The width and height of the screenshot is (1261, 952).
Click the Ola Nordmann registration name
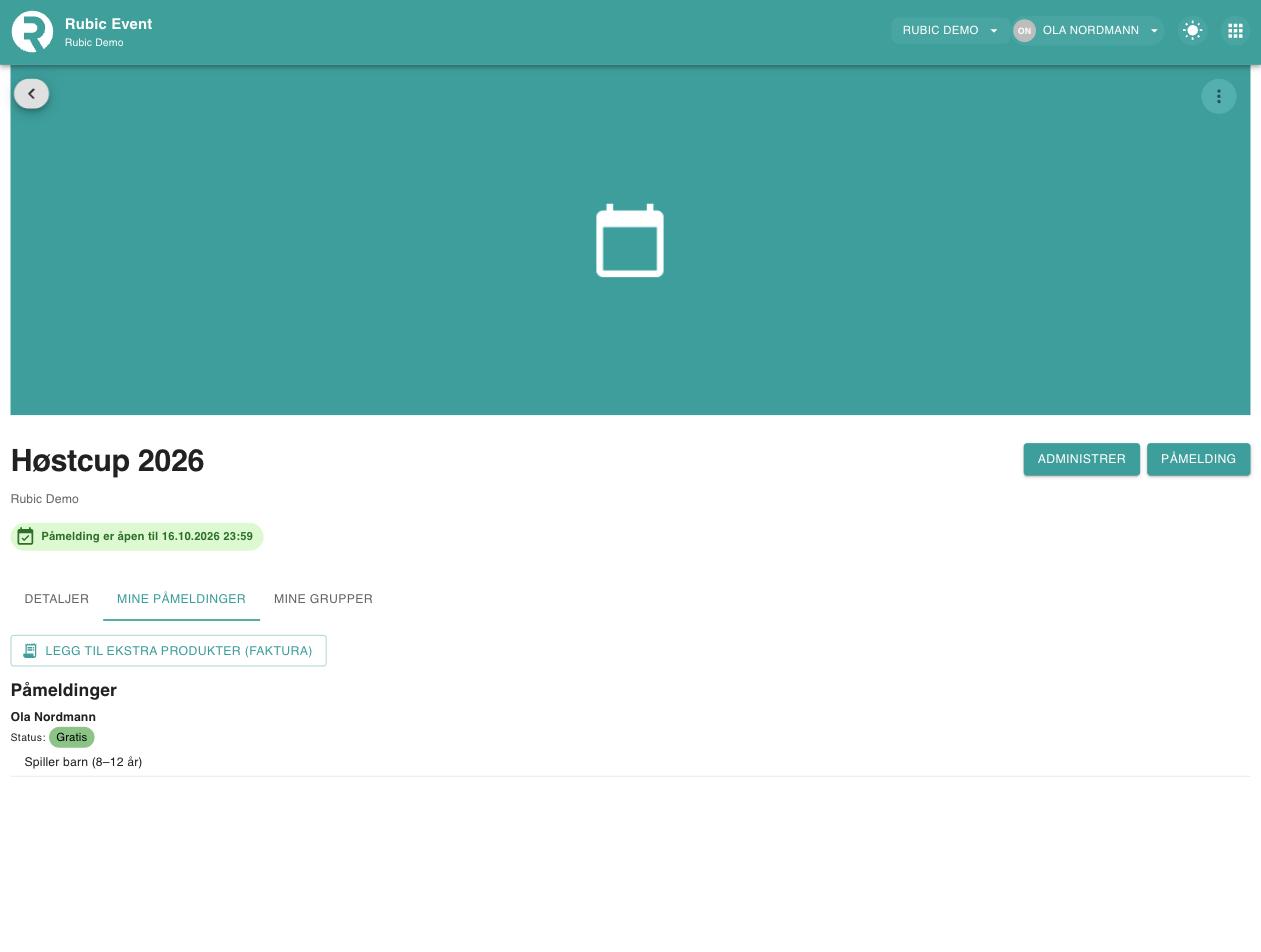coord(53,717)
